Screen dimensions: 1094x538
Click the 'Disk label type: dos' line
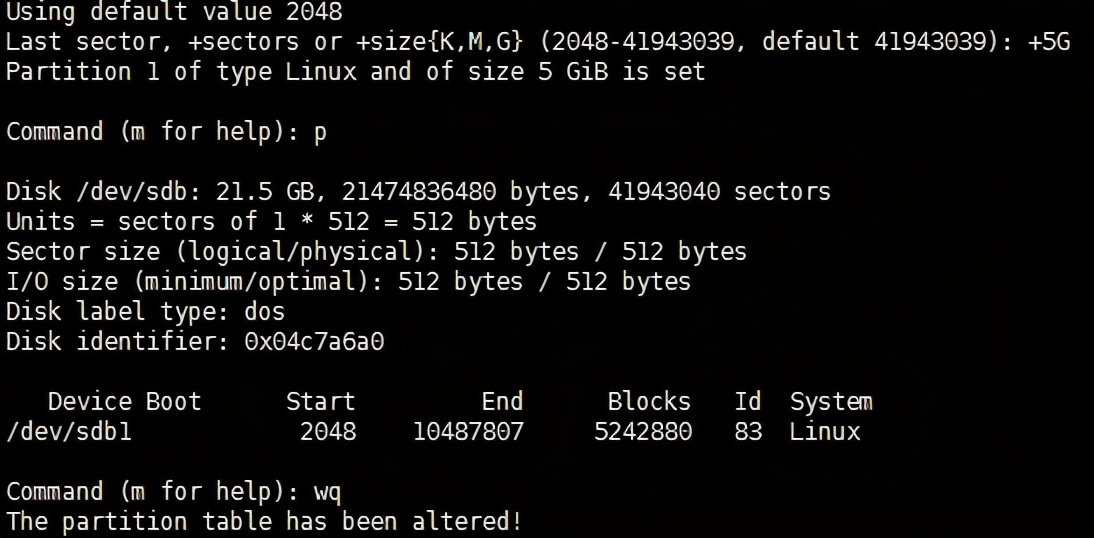145,312
